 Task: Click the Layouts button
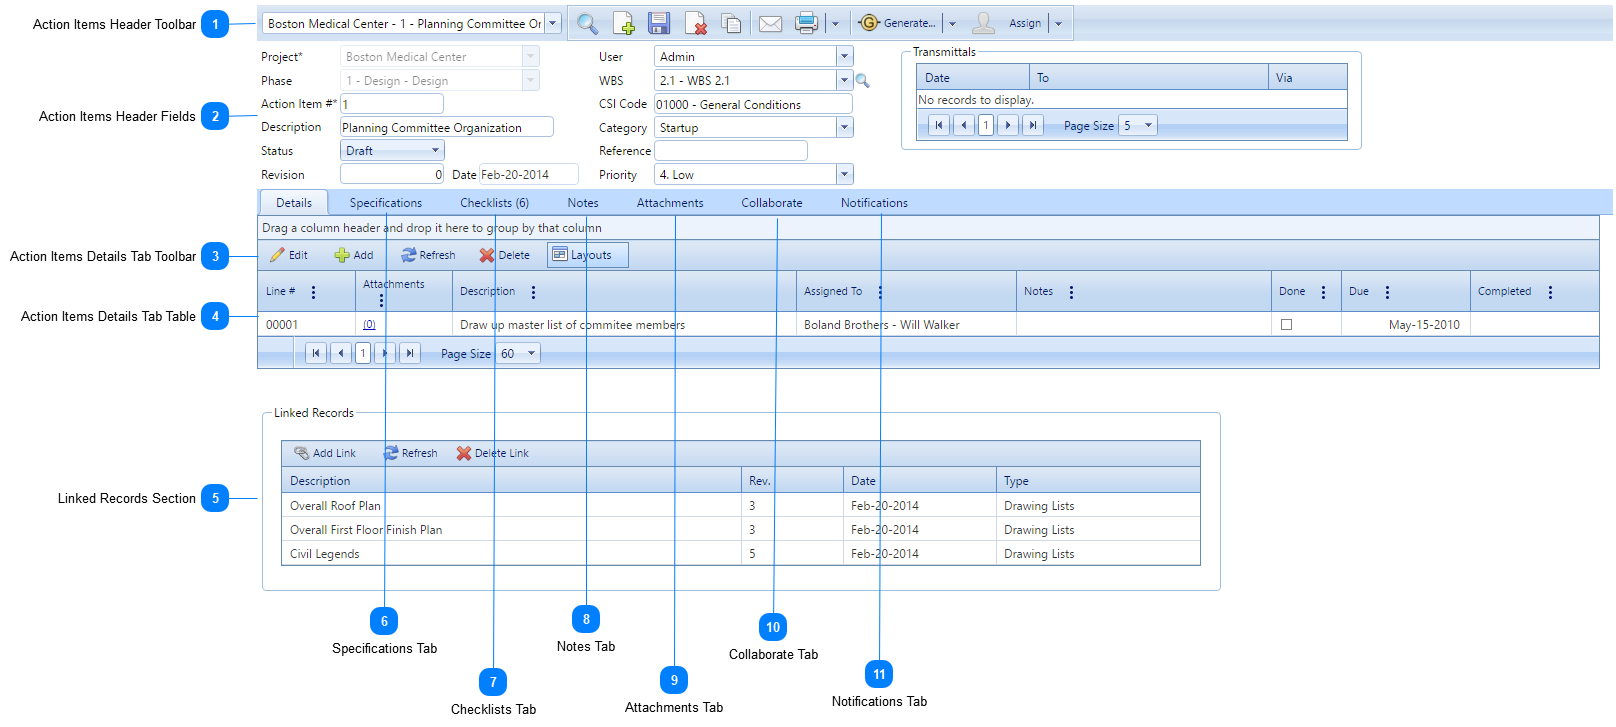pyautogui.click(x=587, y=255)
